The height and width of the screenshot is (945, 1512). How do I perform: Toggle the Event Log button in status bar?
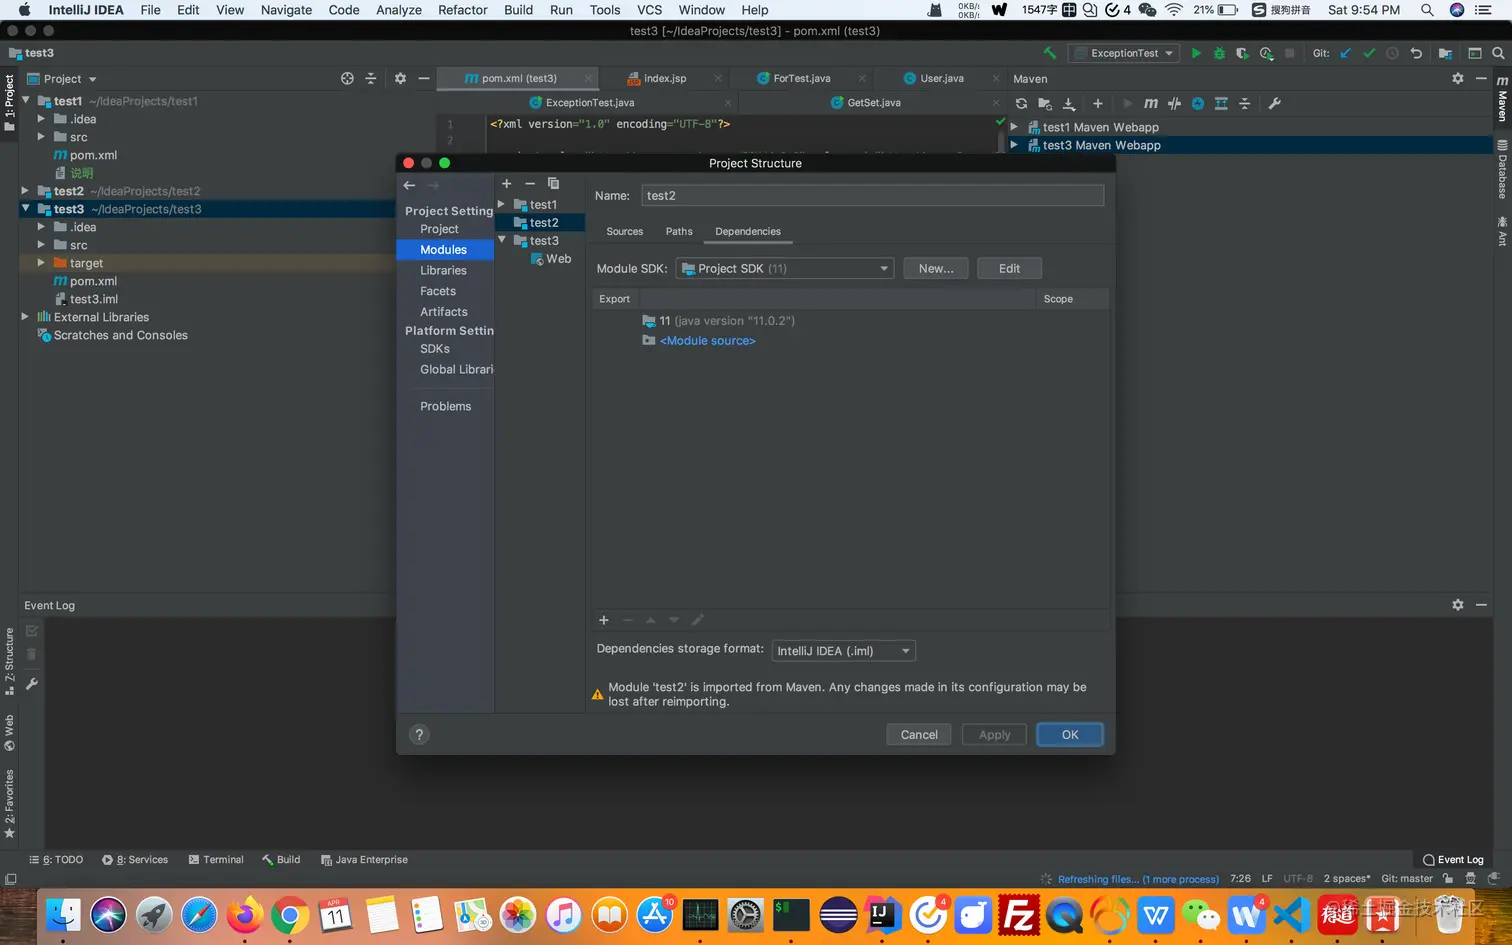pyautogui.click(x=1453, y=860)
